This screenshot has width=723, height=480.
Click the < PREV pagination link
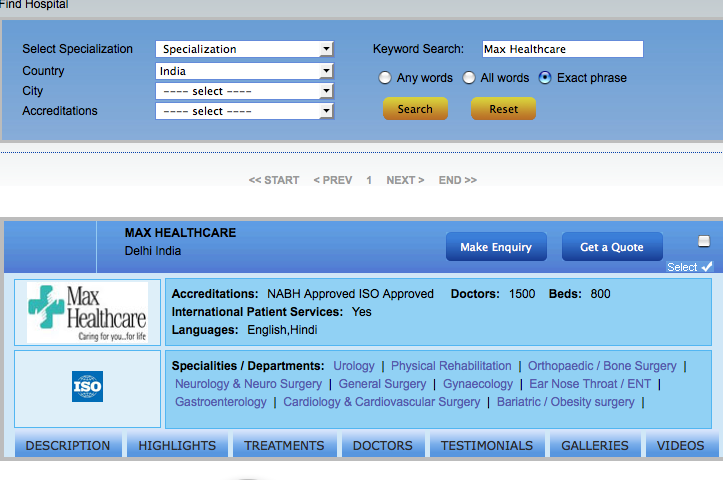pos(333,180)
